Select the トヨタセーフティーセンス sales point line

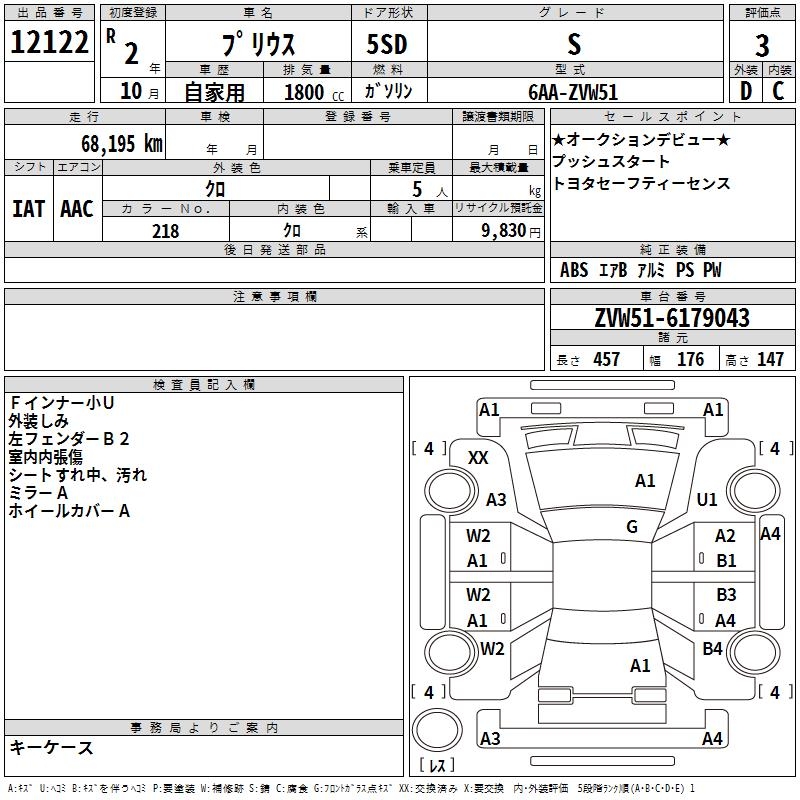tap(641, 183)
